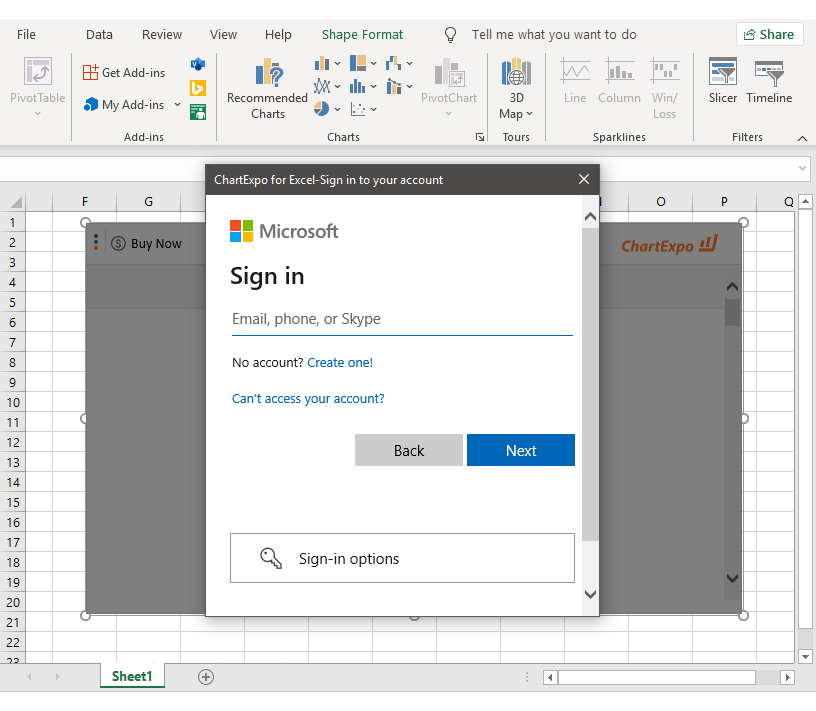Insert a Line sparkline
The width and height of the screenshot is (816, 711).
[x=575, y=81]
